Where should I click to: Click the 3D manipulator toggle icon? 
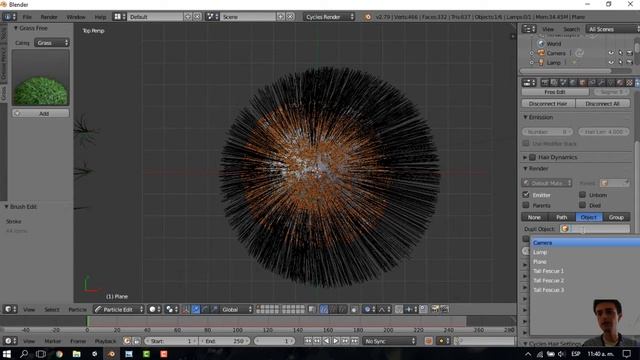click(x=186, y=309)
